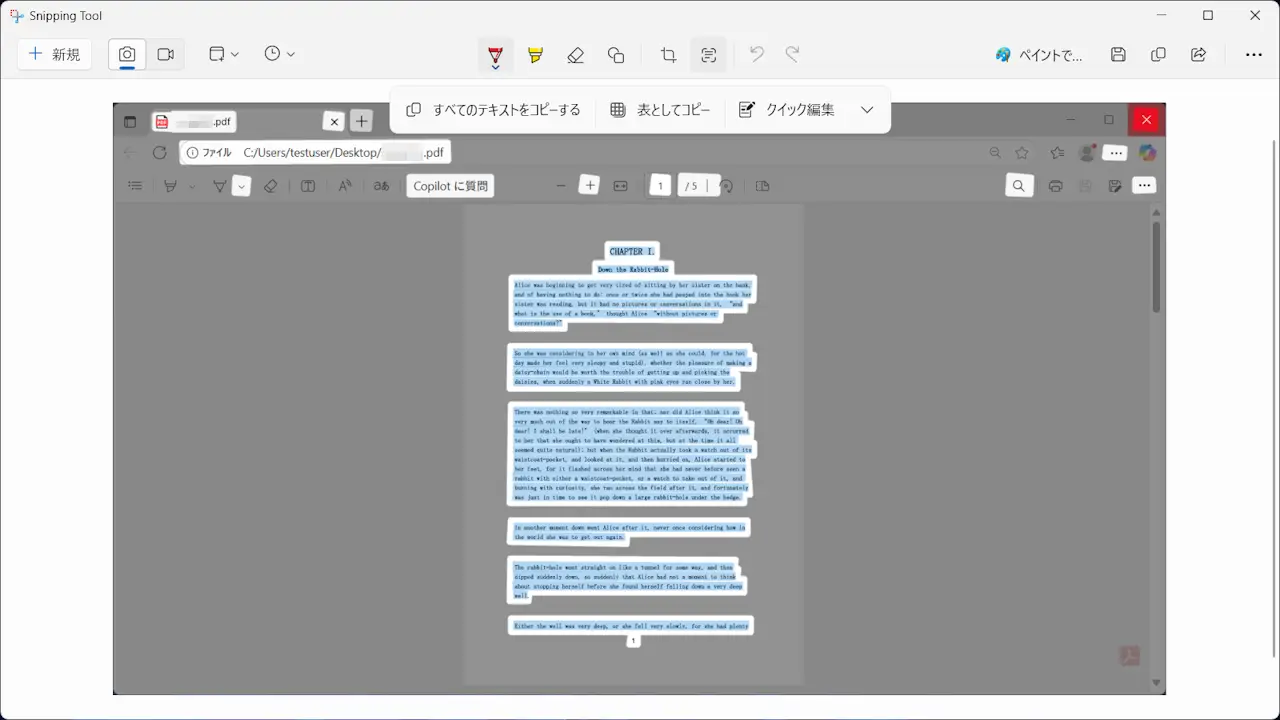
Task: Select the 表としてコピー option
Action: 662,110
